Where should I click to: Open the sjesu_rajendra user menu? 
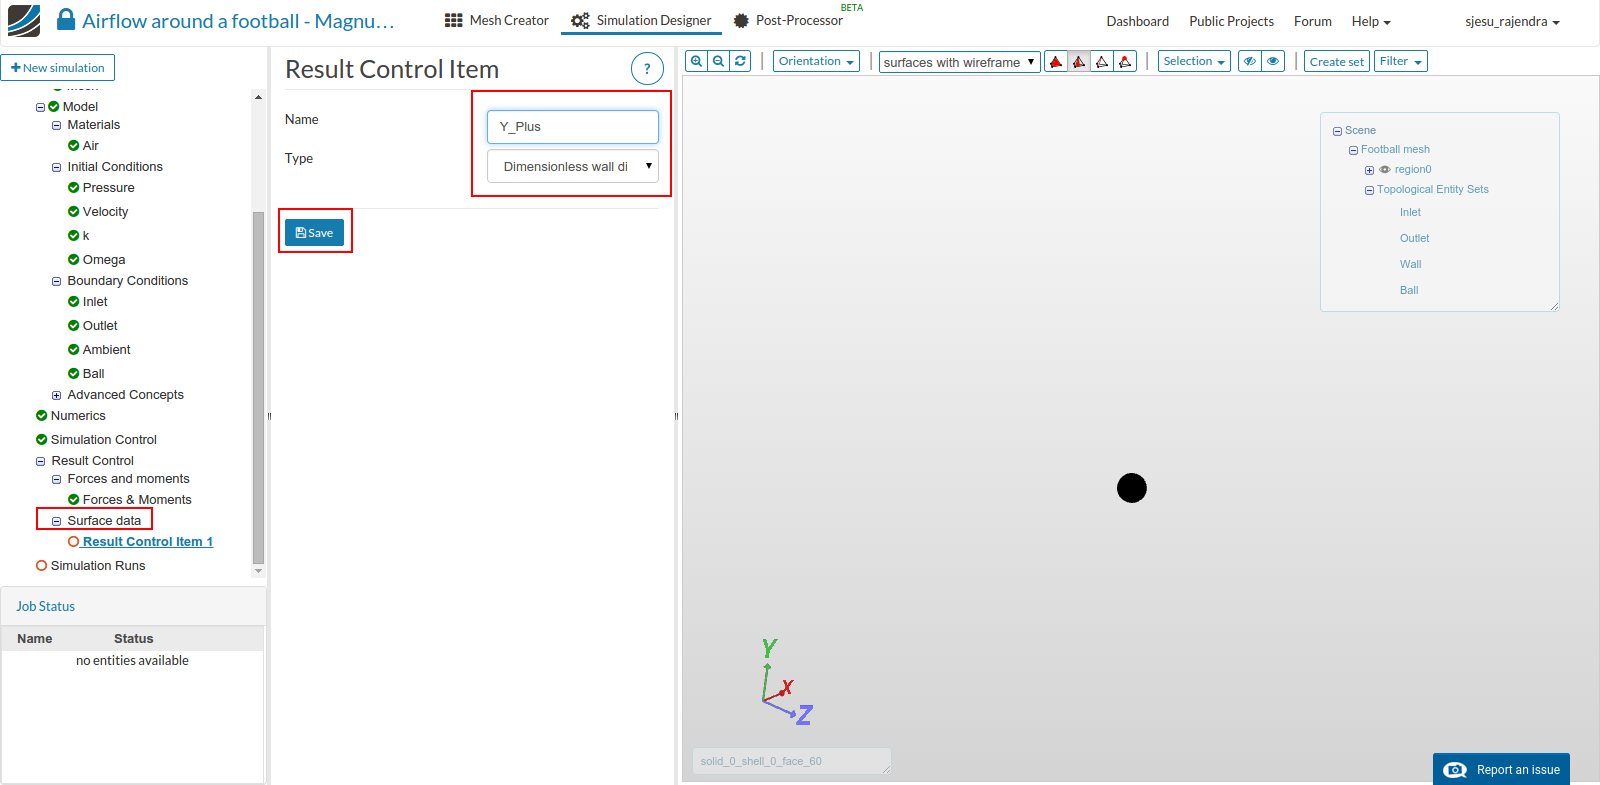pyautogui.click(x=1513, y=21)
